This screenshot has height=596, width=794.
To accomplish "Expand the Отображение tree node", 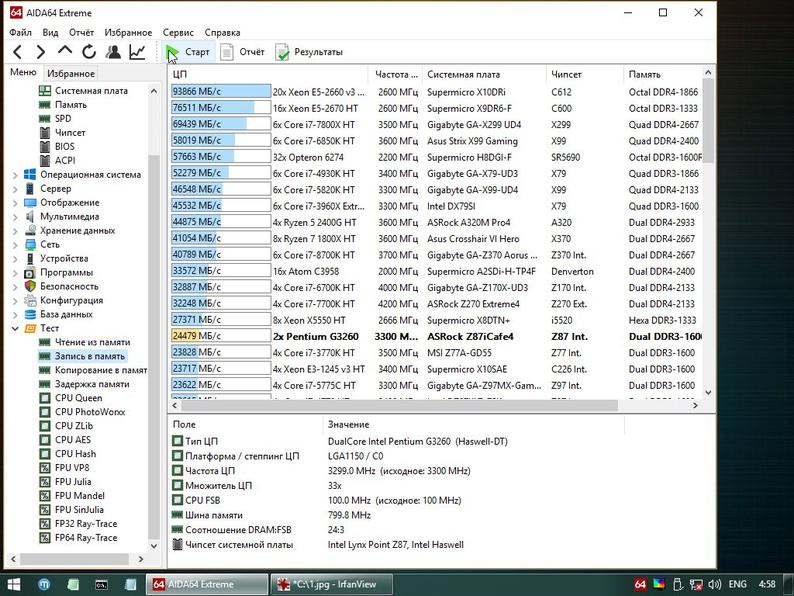I will click(15, 203).
